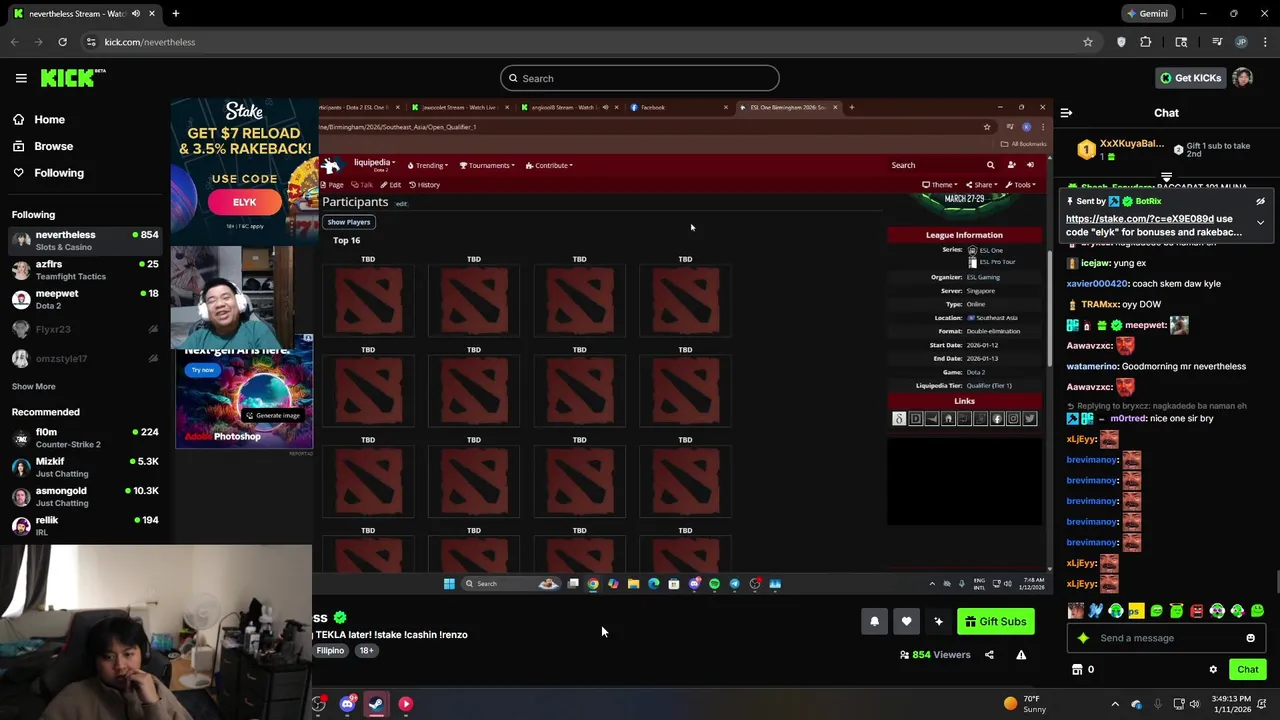Show hidden system tray icons
Viewport: 1280px width, 720px height.
[1115, 704]
